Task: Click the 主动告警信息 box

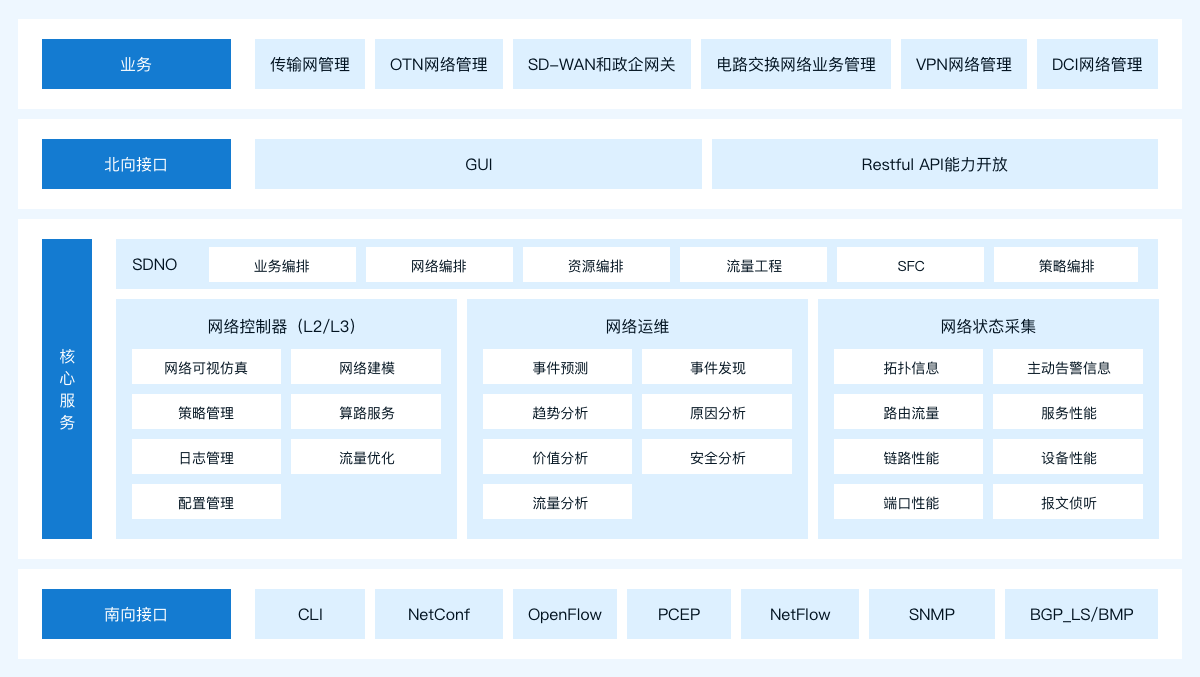Action: [x=1068, y=367]
